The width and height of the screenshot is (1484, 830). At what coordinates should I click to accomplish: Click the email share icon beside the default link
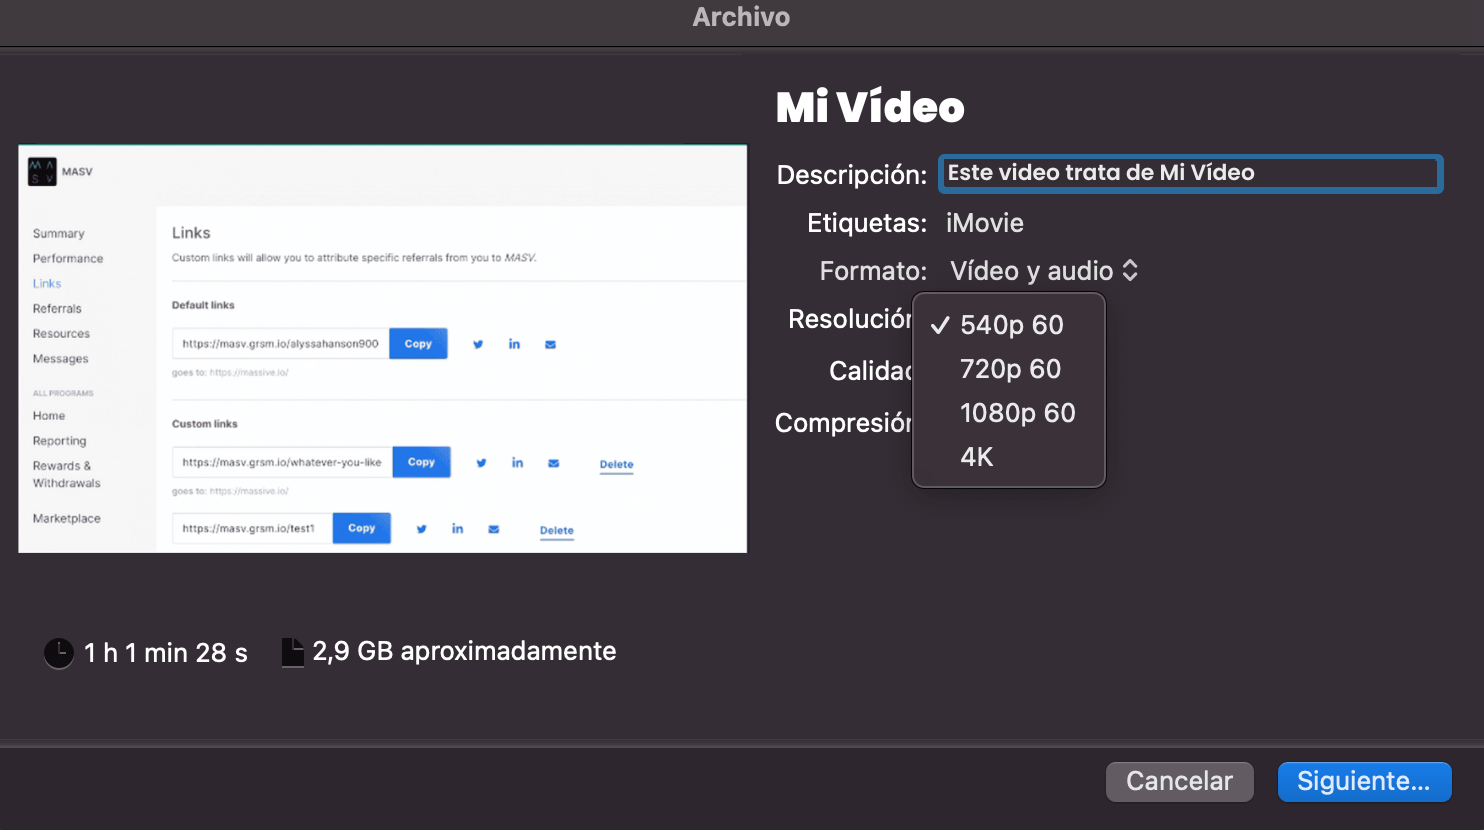550,343
